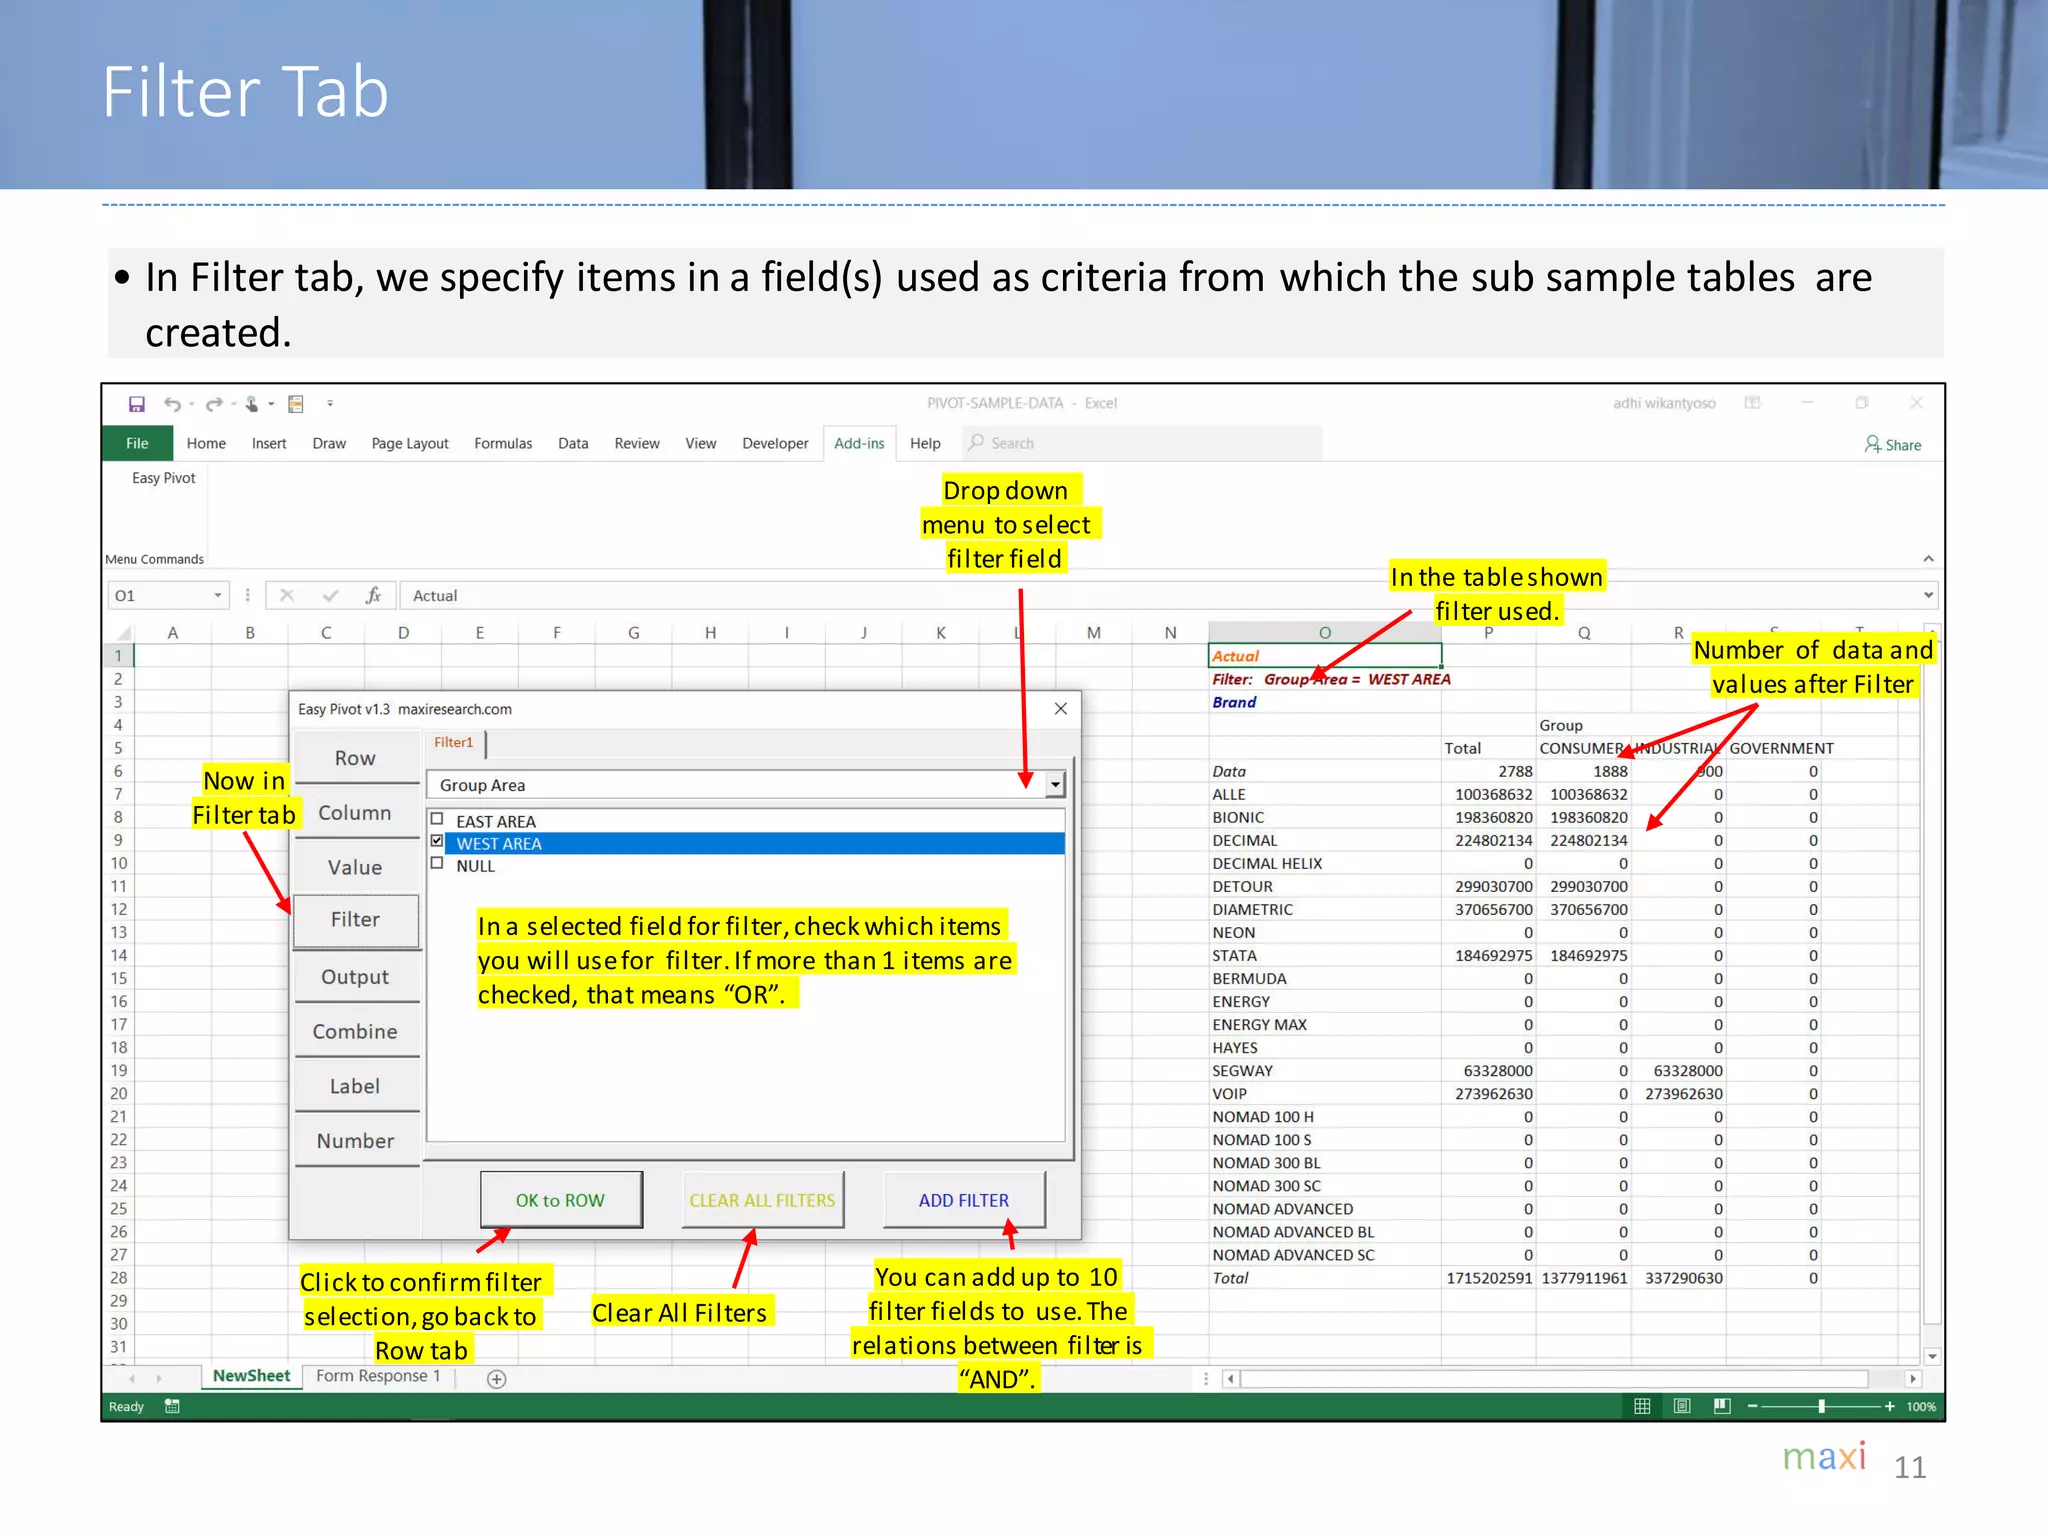Switch to Form Response 1 sheet tab
This screenshot has height=1536, width=2048.
(378, 1376)
